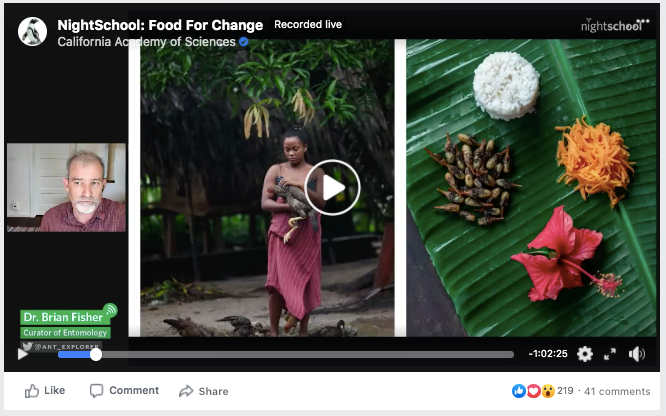Click the remaining time display
Image resolution: width=666 pixels, height=416 pixels.
[x=548, y=354]
